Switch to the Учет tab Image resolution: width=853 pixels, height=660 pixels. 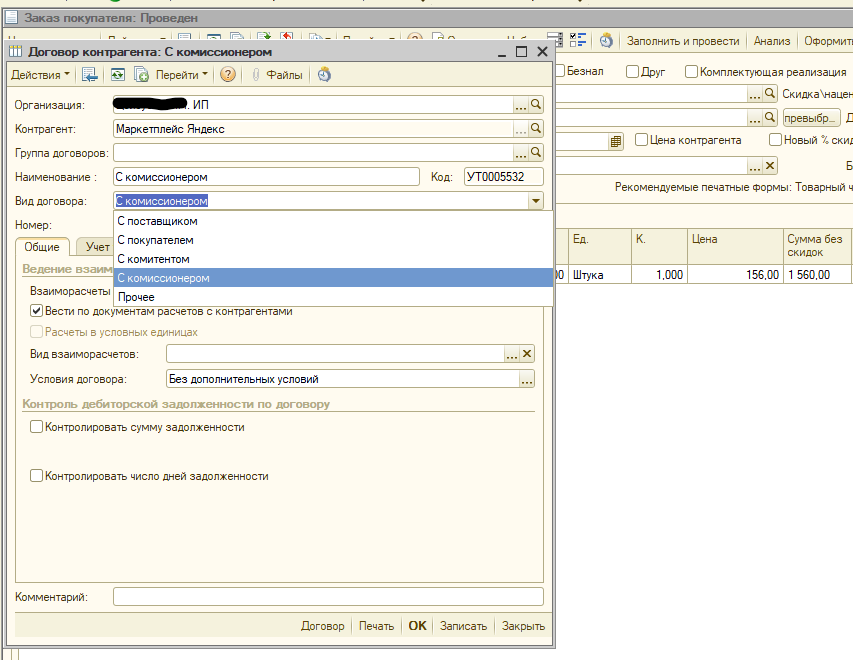coord(97,247)
